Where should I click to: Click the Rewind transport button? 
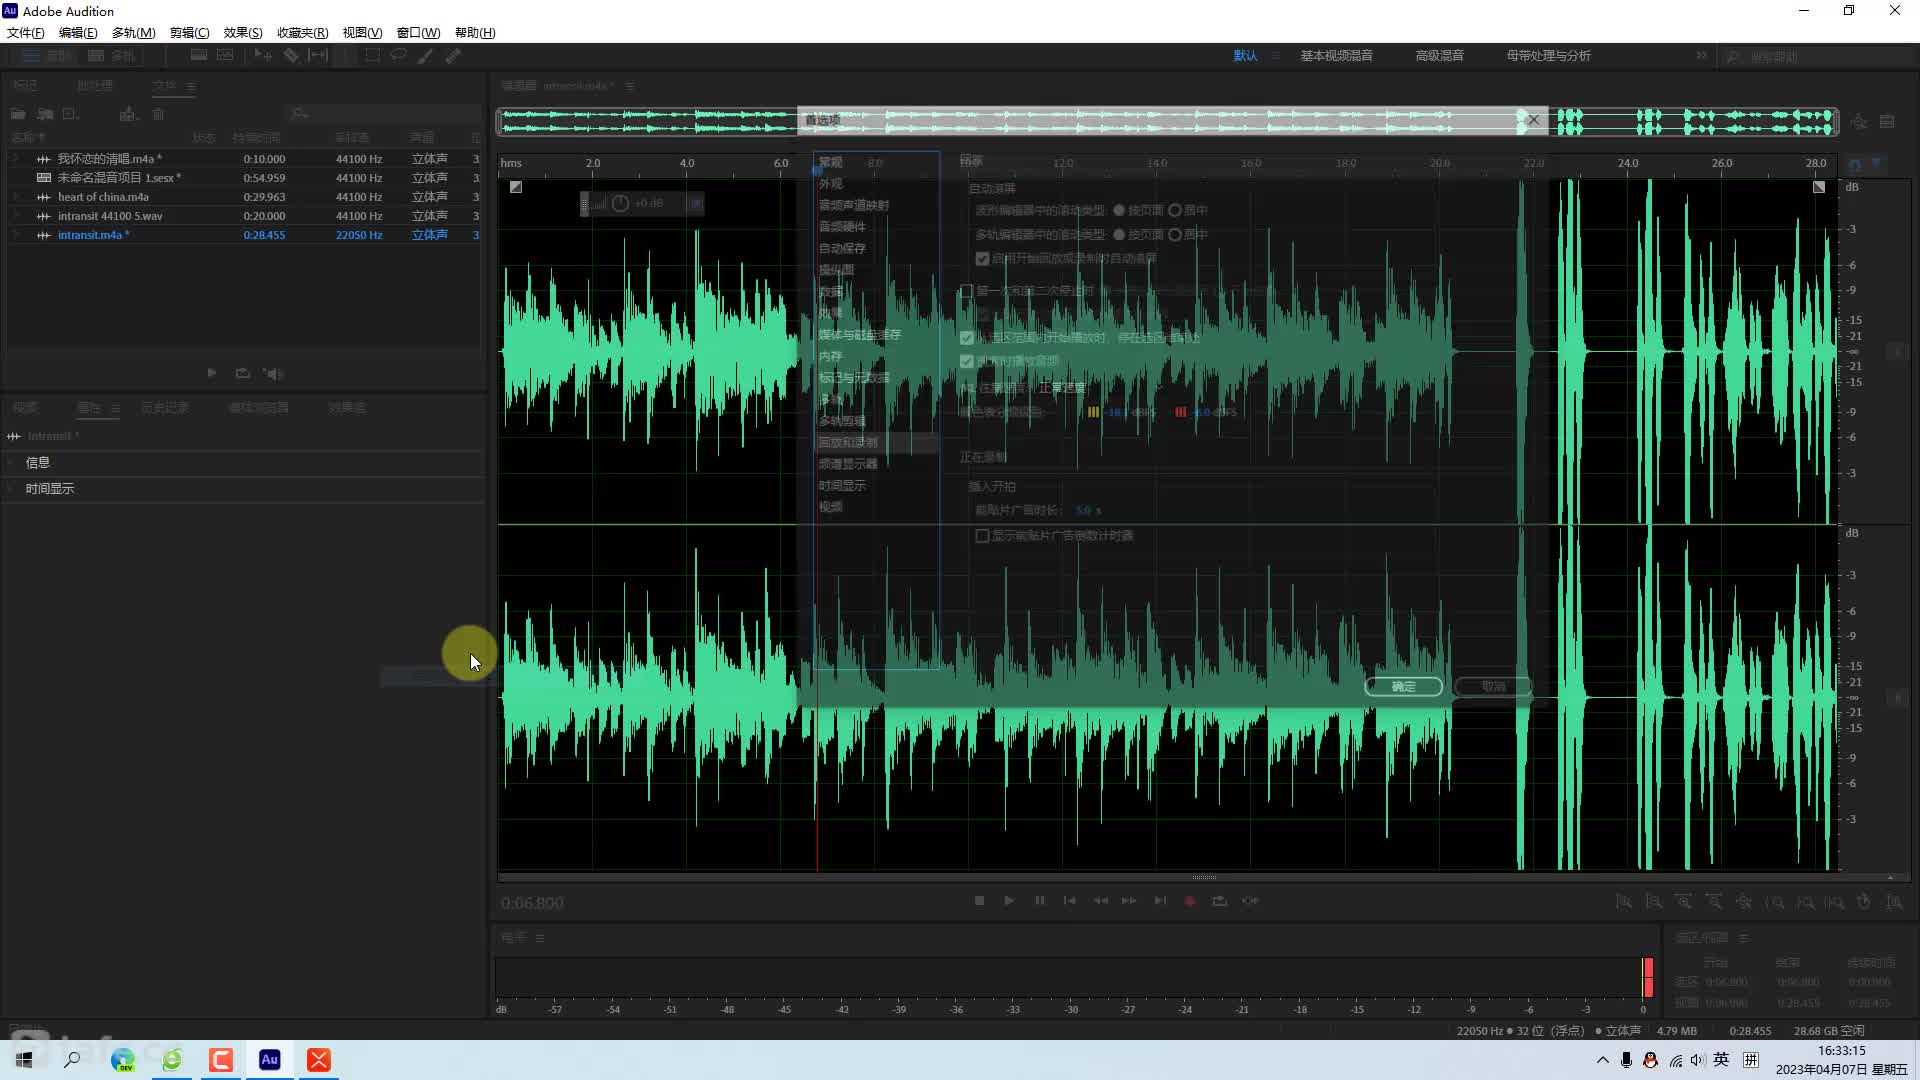[1100, 900]
